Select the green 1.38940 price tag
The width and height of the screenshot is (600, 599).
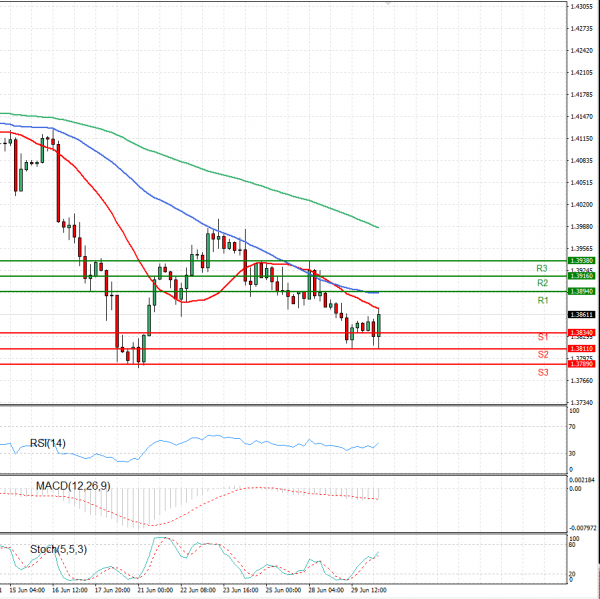click(x=581, y=292)
